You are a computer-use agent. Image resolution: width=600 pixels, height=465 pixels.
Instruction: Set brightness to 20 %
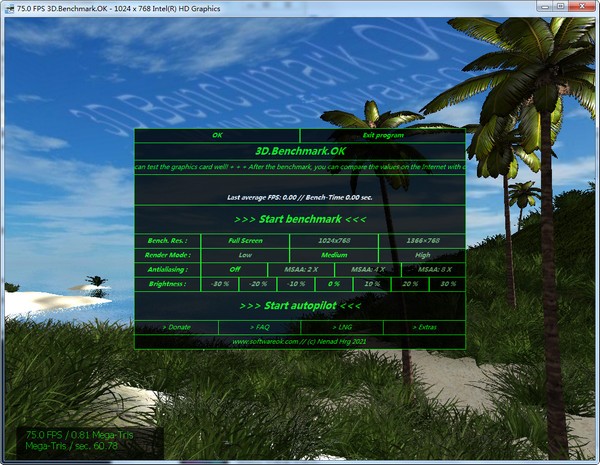[410, 284]
